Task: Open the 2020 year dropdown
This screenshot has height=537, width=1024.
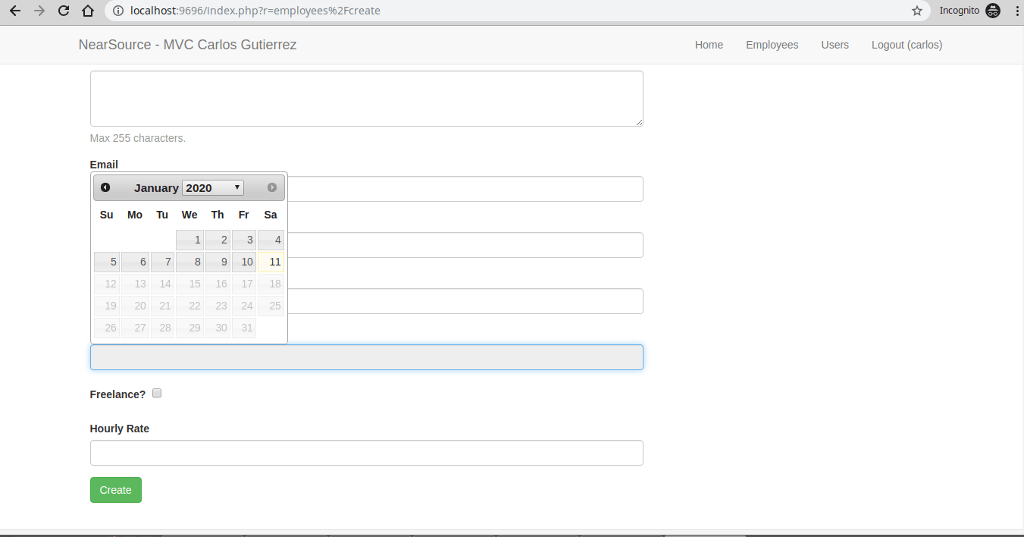Action: (x=213, y=188)
